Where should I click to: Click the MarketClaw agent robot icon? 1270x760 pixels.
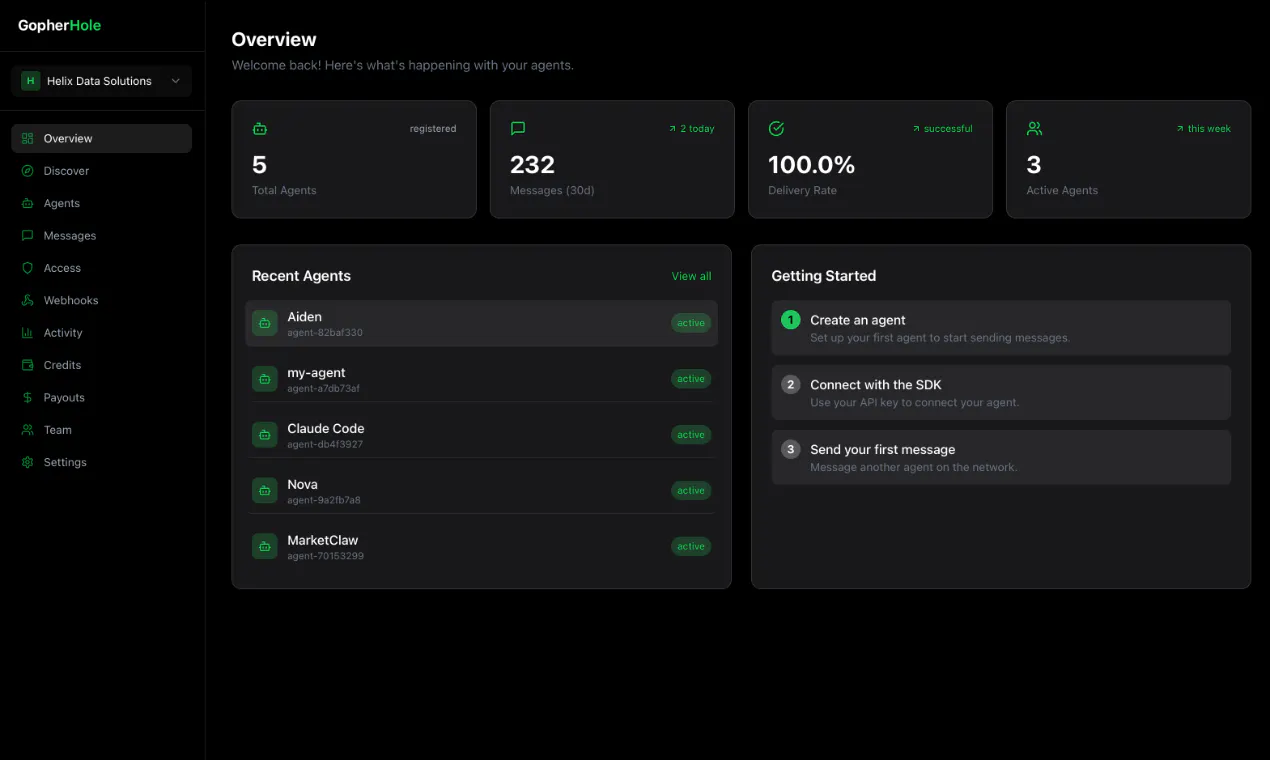click(265, 547)
